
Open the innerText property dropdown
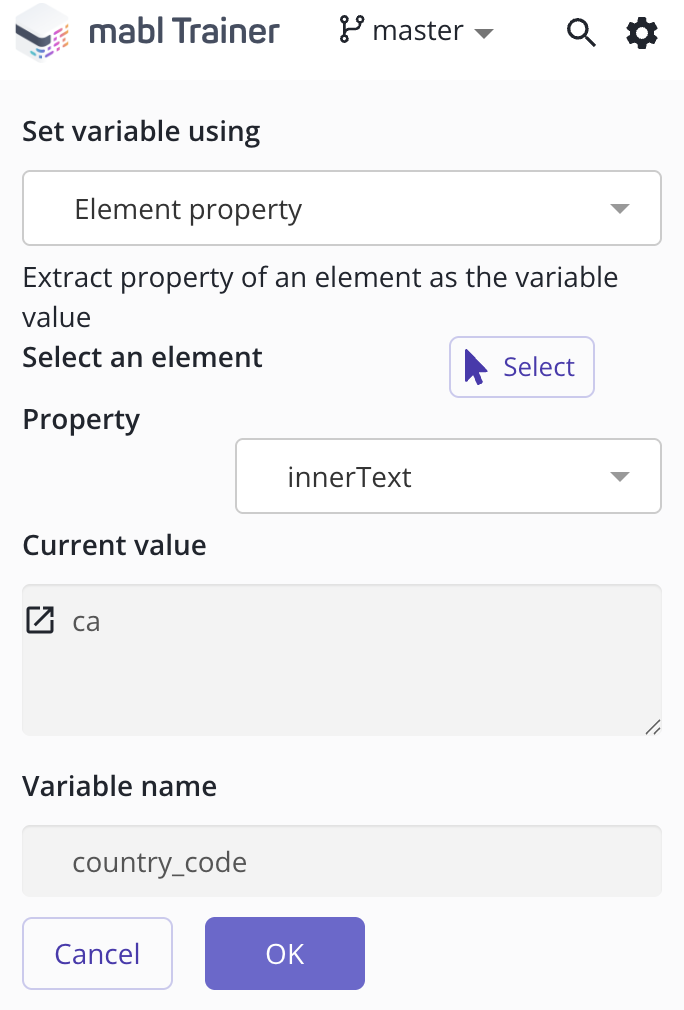click(448, 476)
